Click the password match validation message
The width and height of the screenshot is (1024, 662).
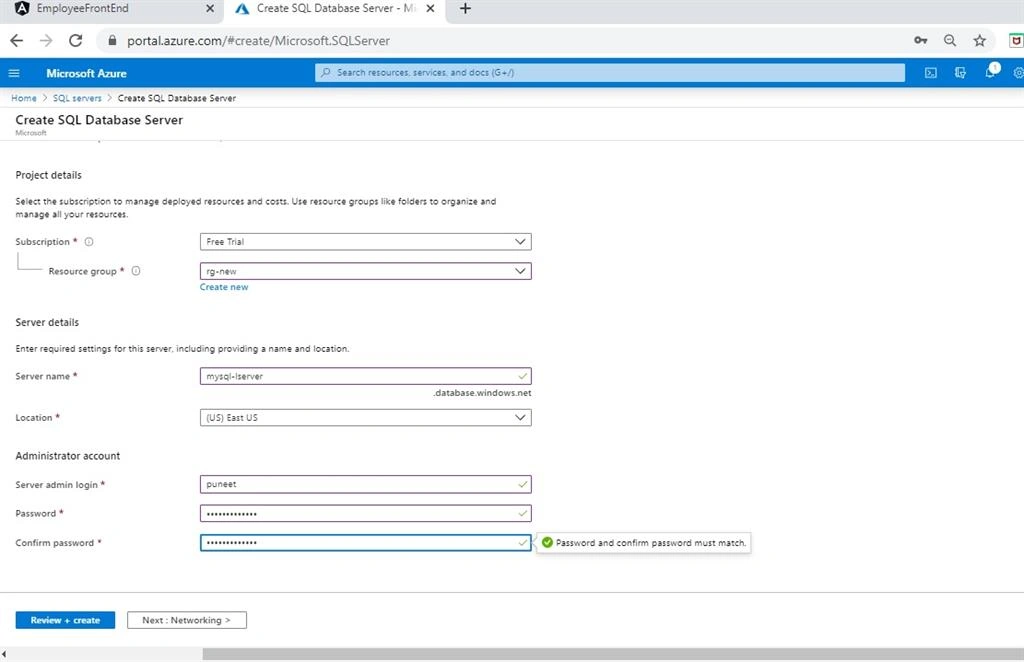[x=644, y=543]
